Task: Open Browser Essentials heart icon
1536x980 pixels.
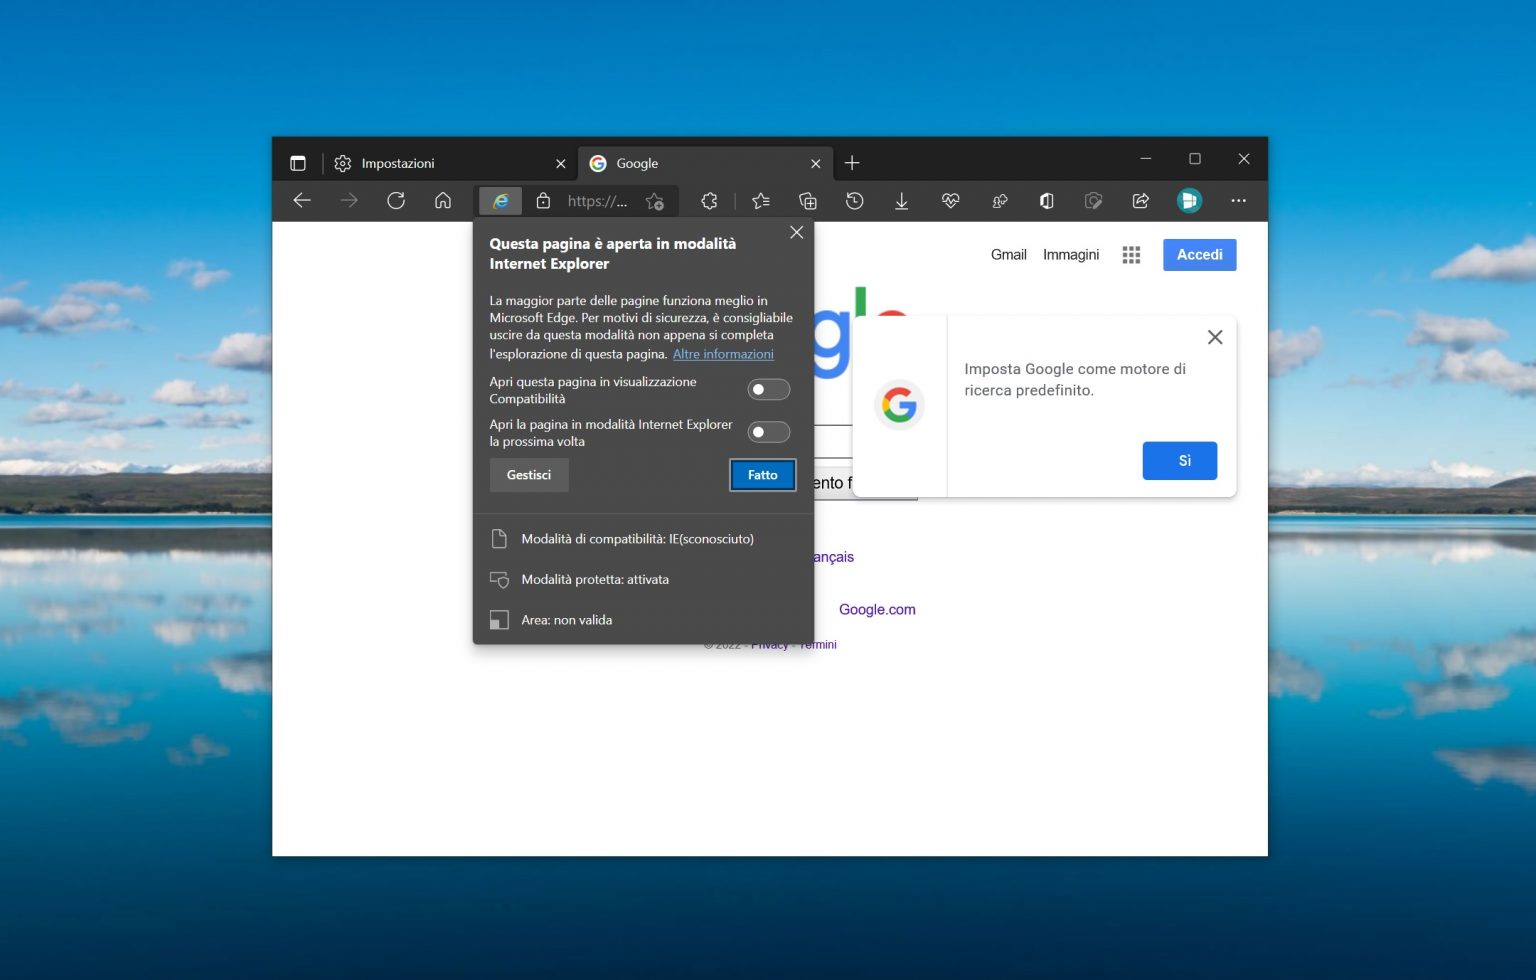Action: point(950,201)
